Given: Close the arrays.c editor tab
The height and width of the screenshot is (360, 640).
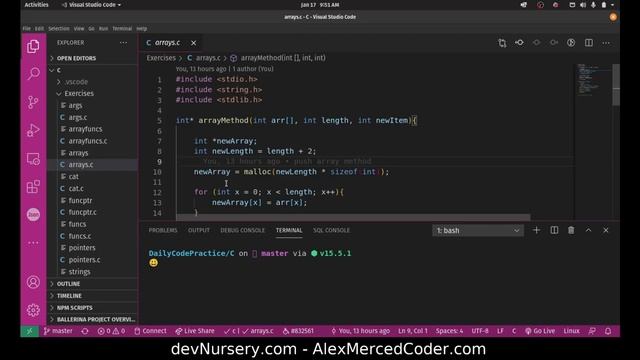Looking at the screenshot, I should (193, 43).
